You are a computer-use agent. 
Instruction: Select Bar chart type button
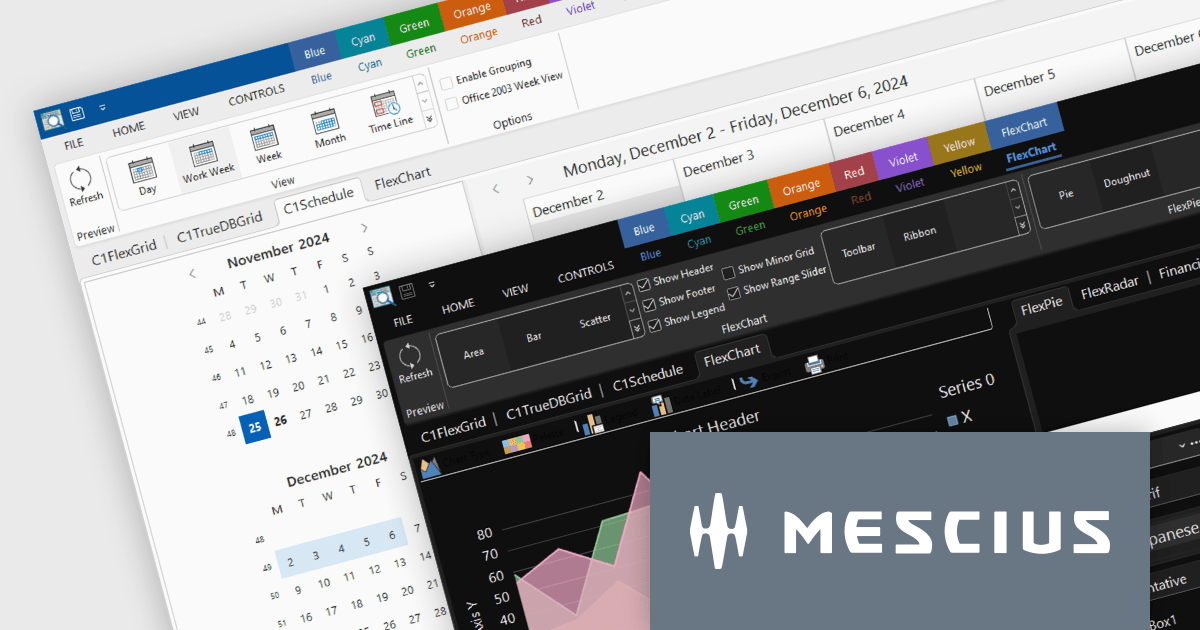[534, 337]
